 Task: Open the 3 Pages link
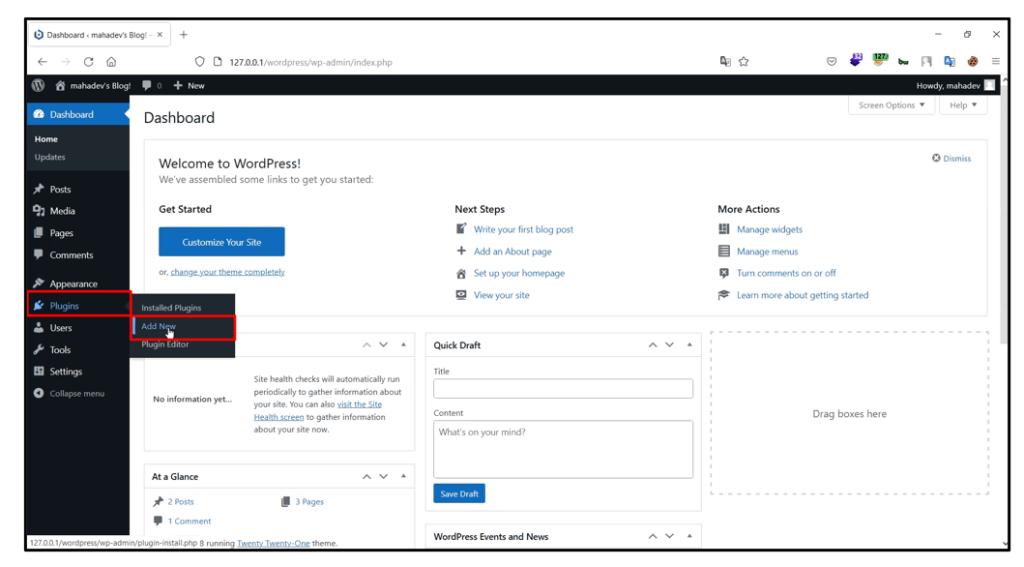[309, 502]
